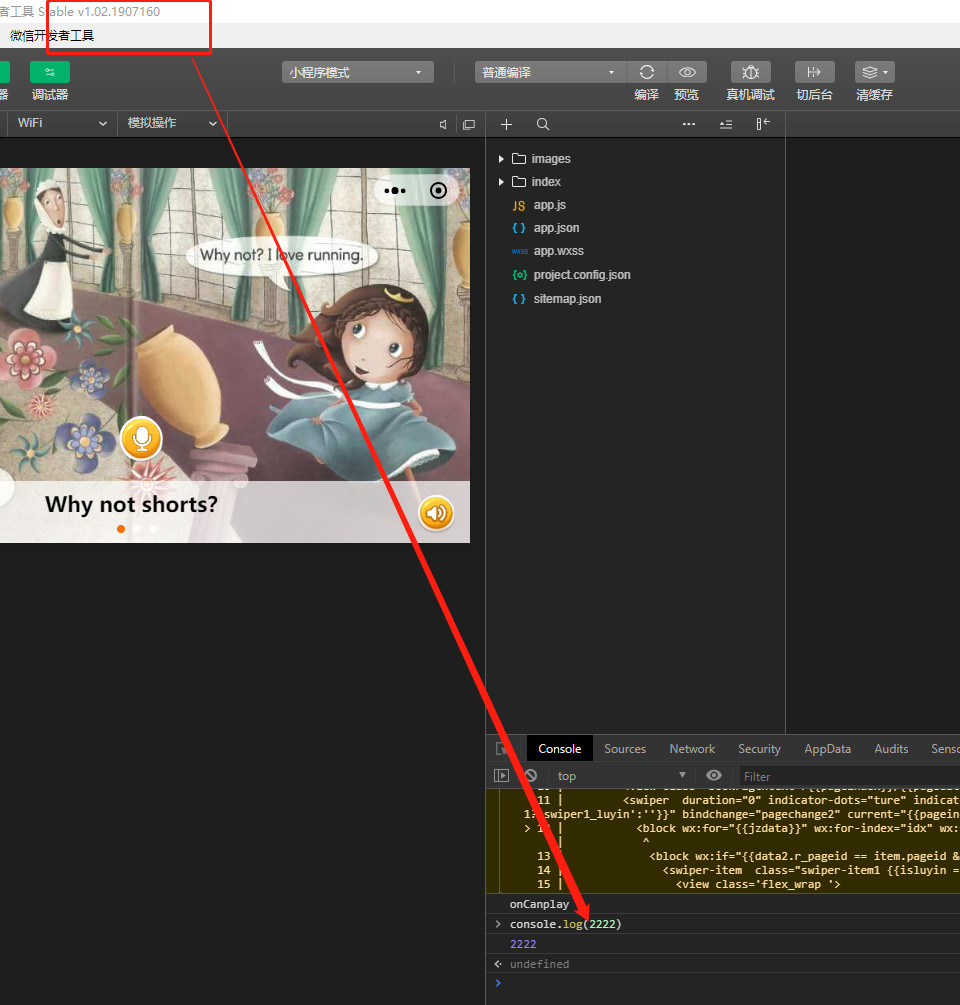This screenshot has height=1005, width=960.
Task: Click the 'Why not? I love running.' speech bubble
Action: pos(281,255)
